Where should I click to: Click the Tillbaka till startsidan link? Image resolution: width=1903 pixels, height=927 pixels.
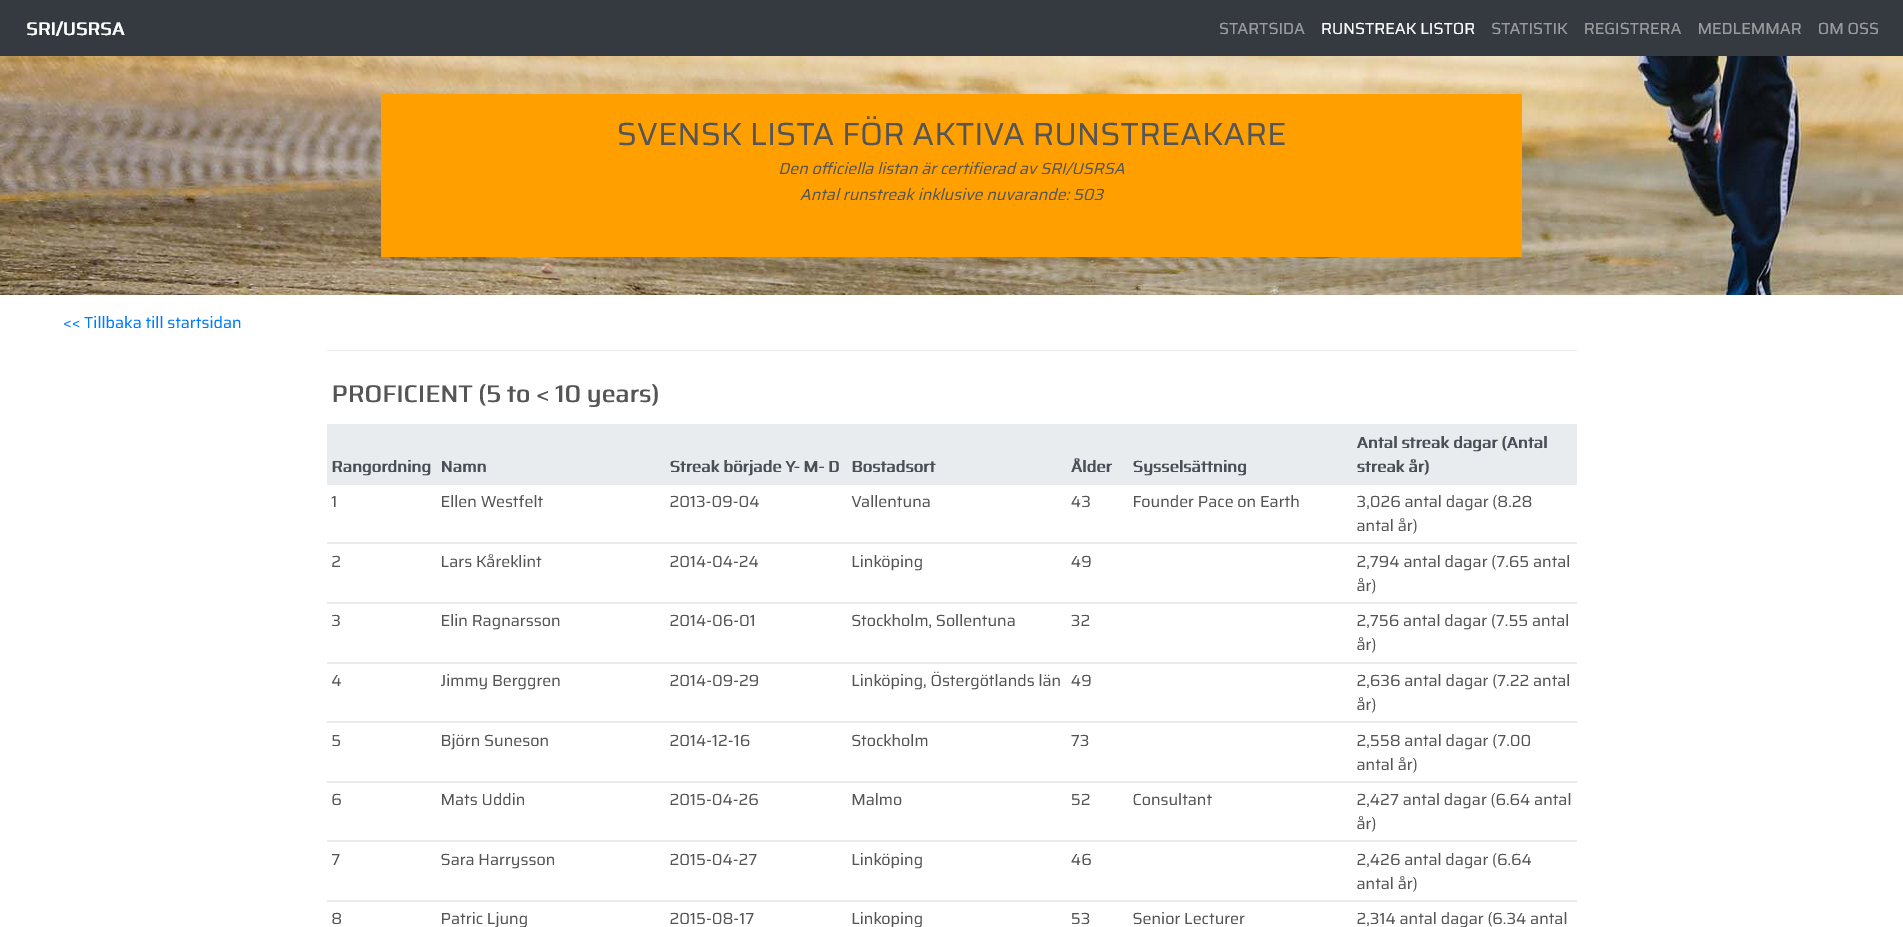(x=152, y=322)
